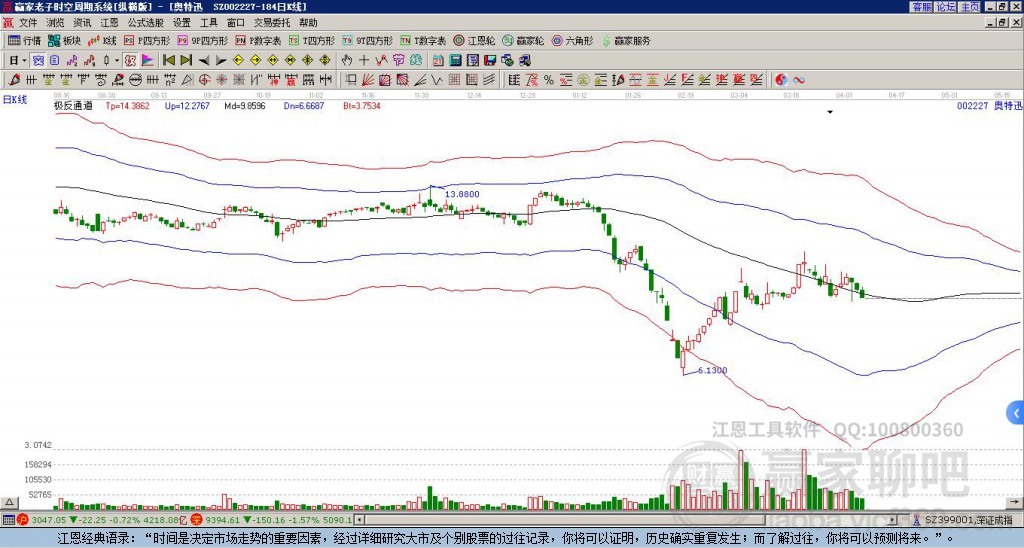Open the P四方形 tool
The width and height of the screenshot is (1024, 548).
147,40
